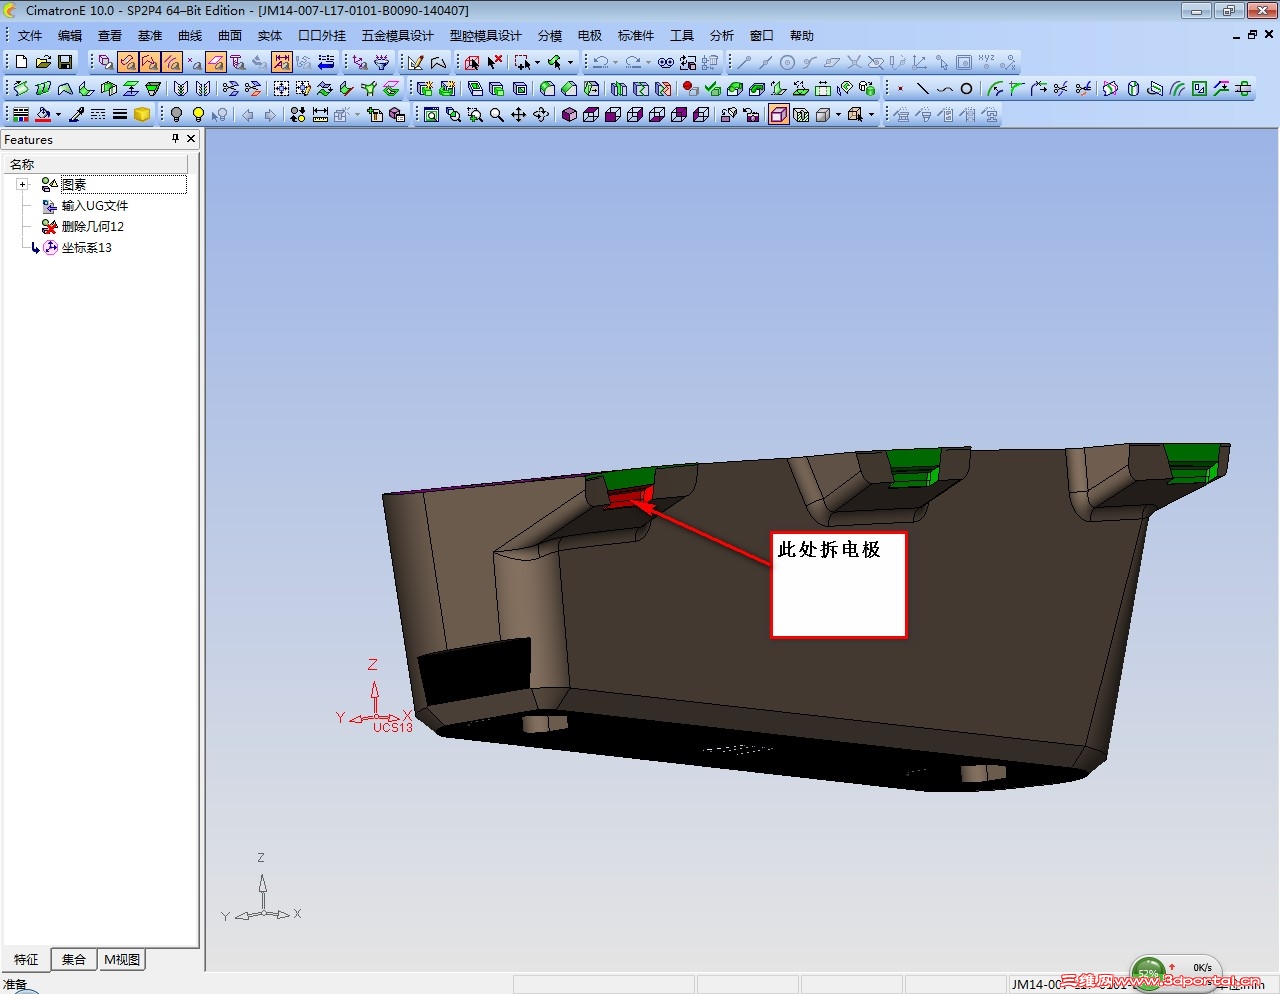This screenshot has width=1280, height=994.
Task: Open the 编辑 menu
Action: tap(70, 36)
